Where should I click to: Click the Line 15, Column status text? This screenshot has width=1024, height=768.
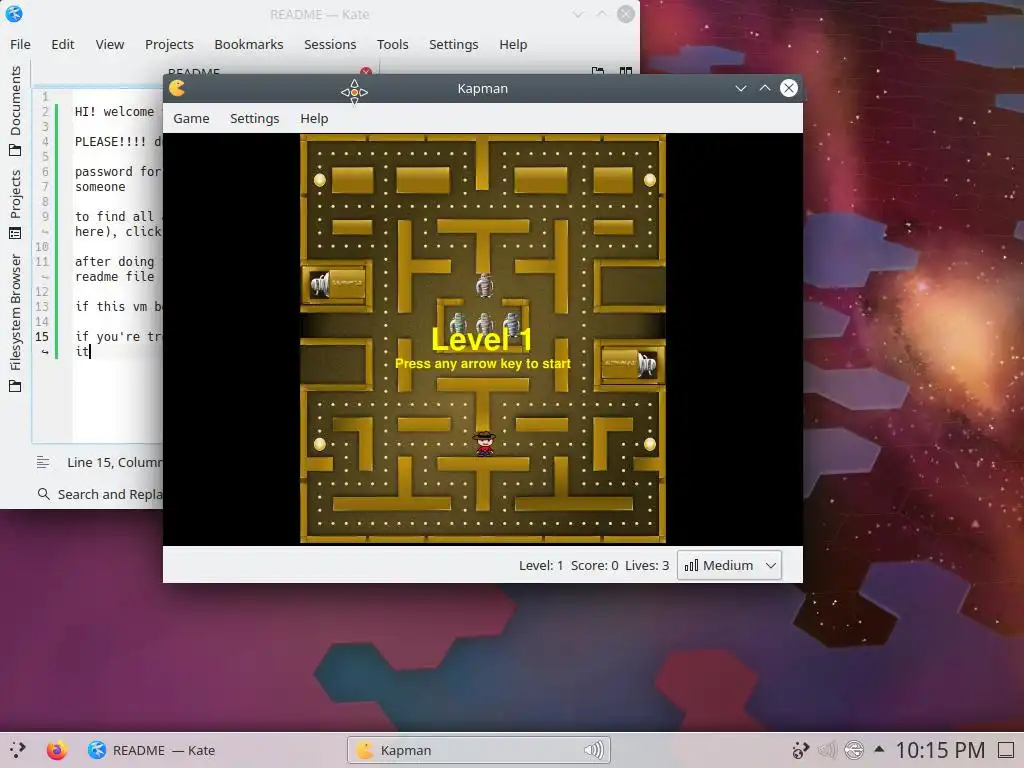(x=114, y=462)
